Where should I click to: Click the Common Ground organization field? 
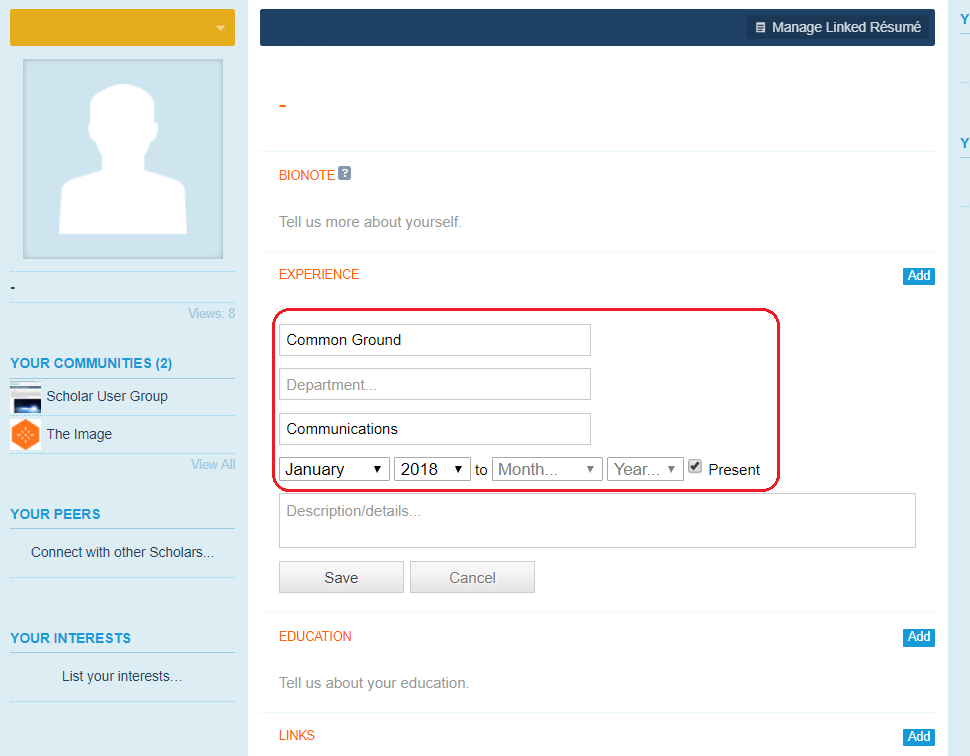[x=435, y=340]
